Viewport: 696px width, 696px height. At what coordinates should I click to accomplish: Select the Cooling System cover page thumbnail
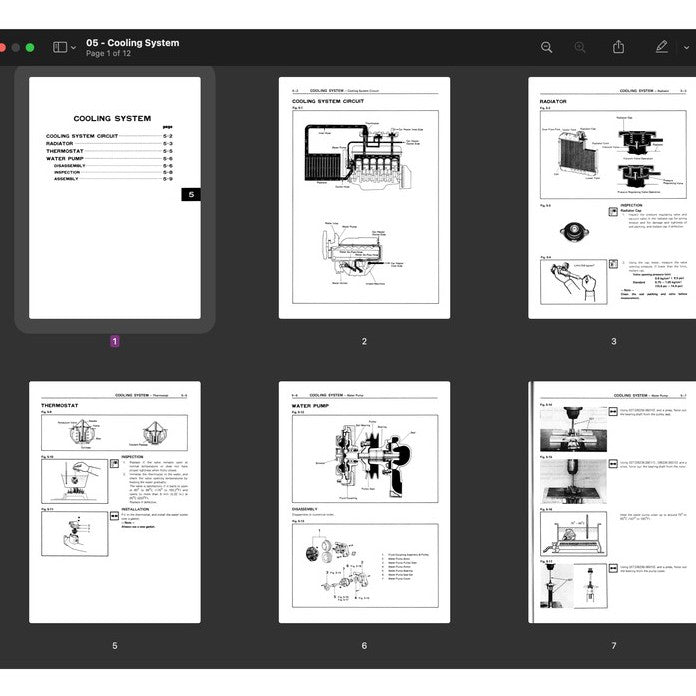(x=114, y=198)
